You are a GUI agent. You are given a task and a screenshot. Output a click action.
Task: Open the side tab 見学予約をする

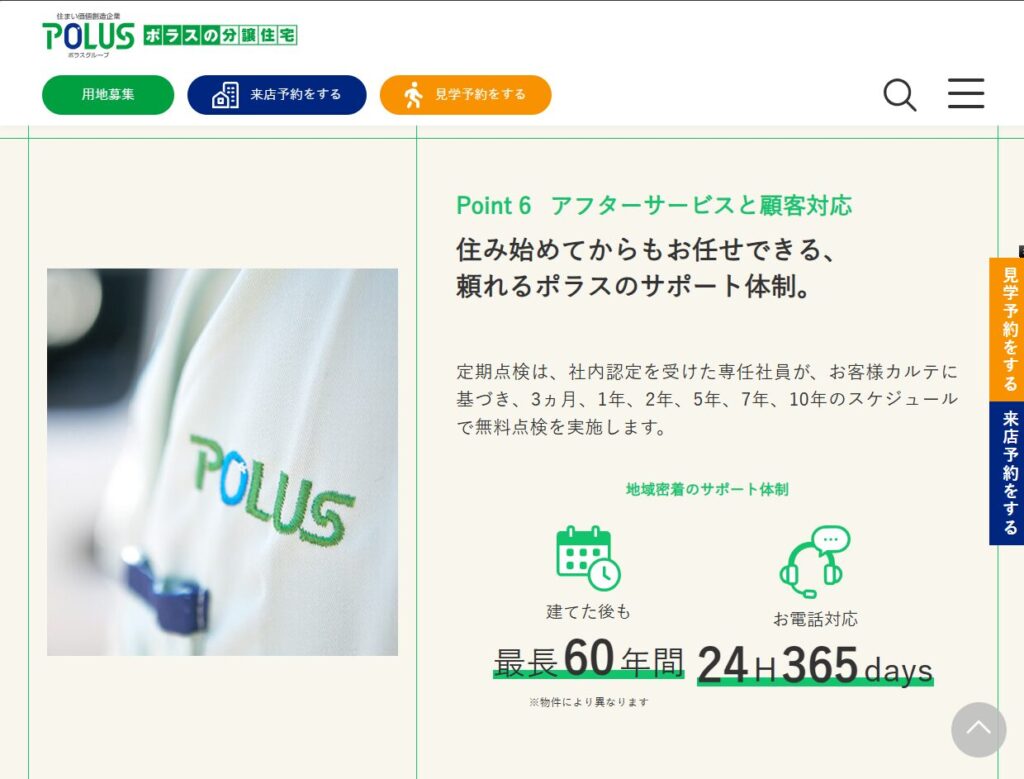[1007, 329]
